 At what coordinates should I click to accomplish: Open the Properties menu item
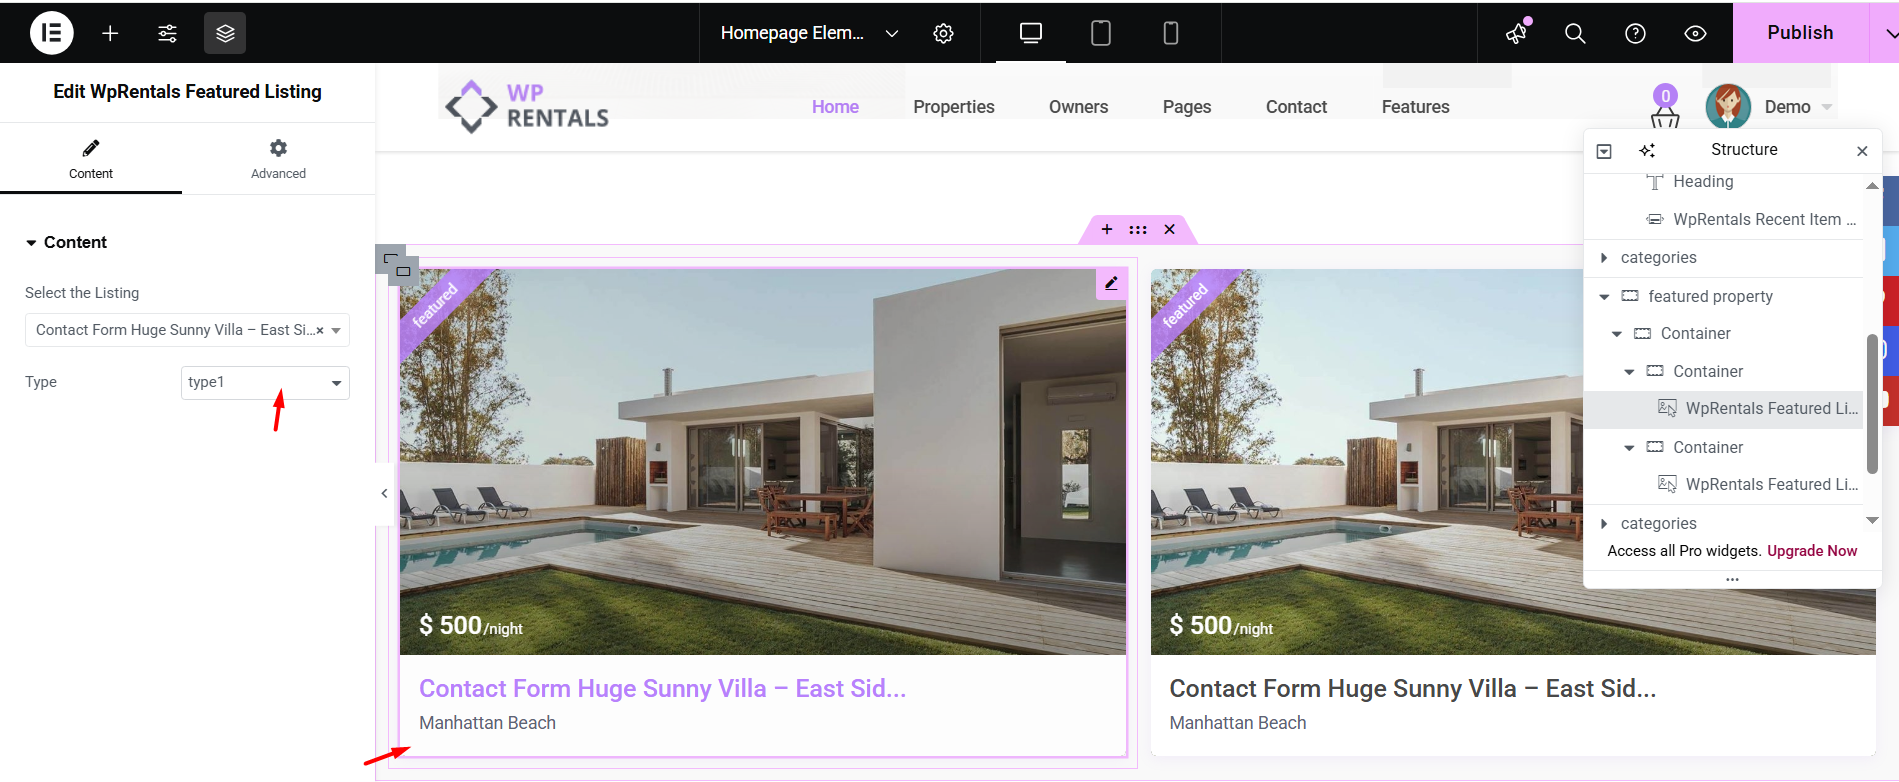click(x=954, y=107)
